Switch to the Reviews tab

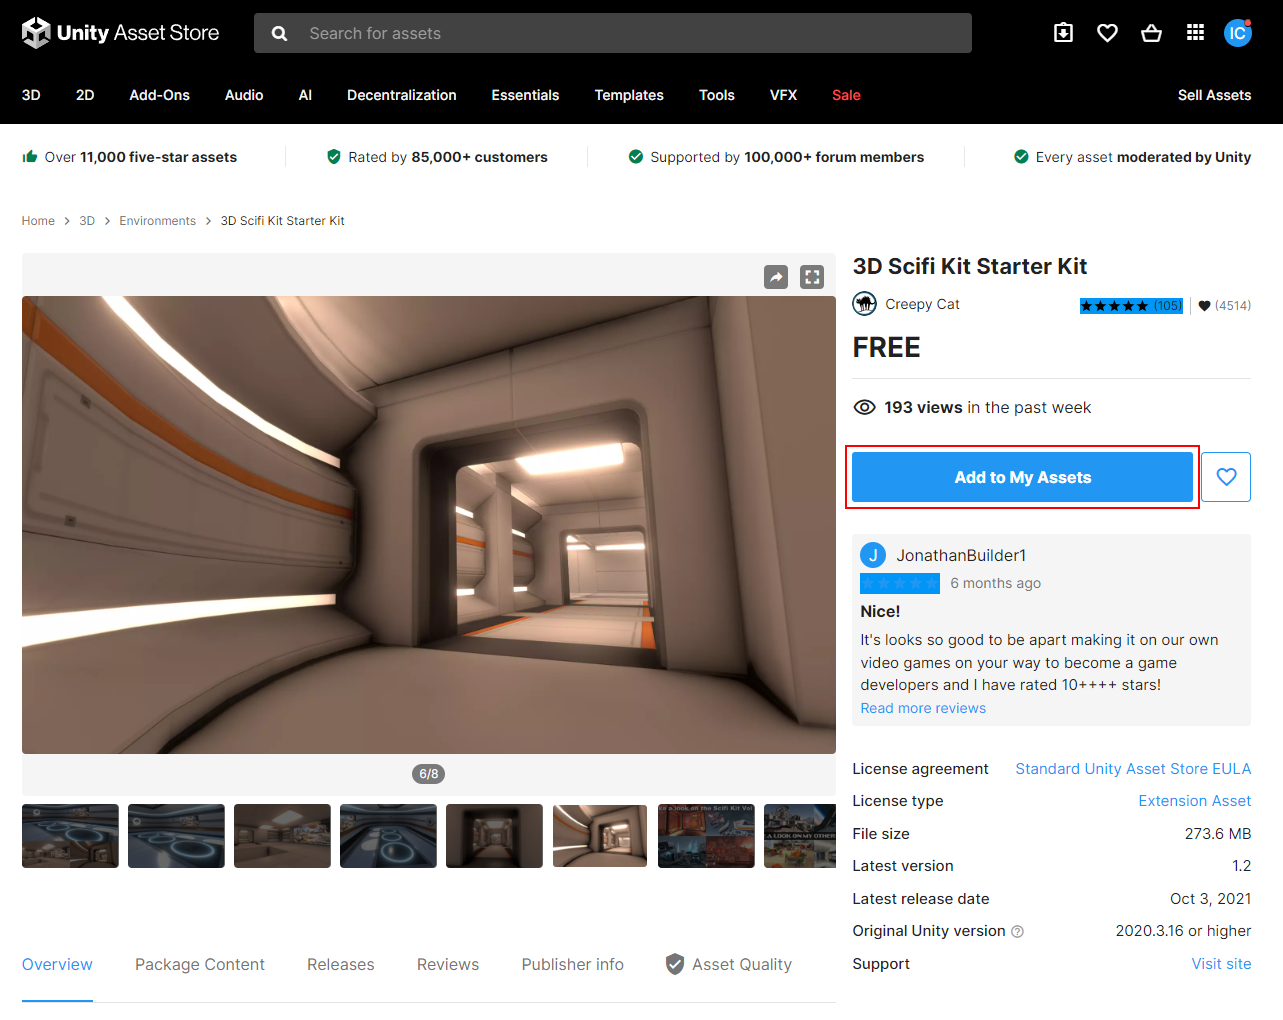click(447, 964)
